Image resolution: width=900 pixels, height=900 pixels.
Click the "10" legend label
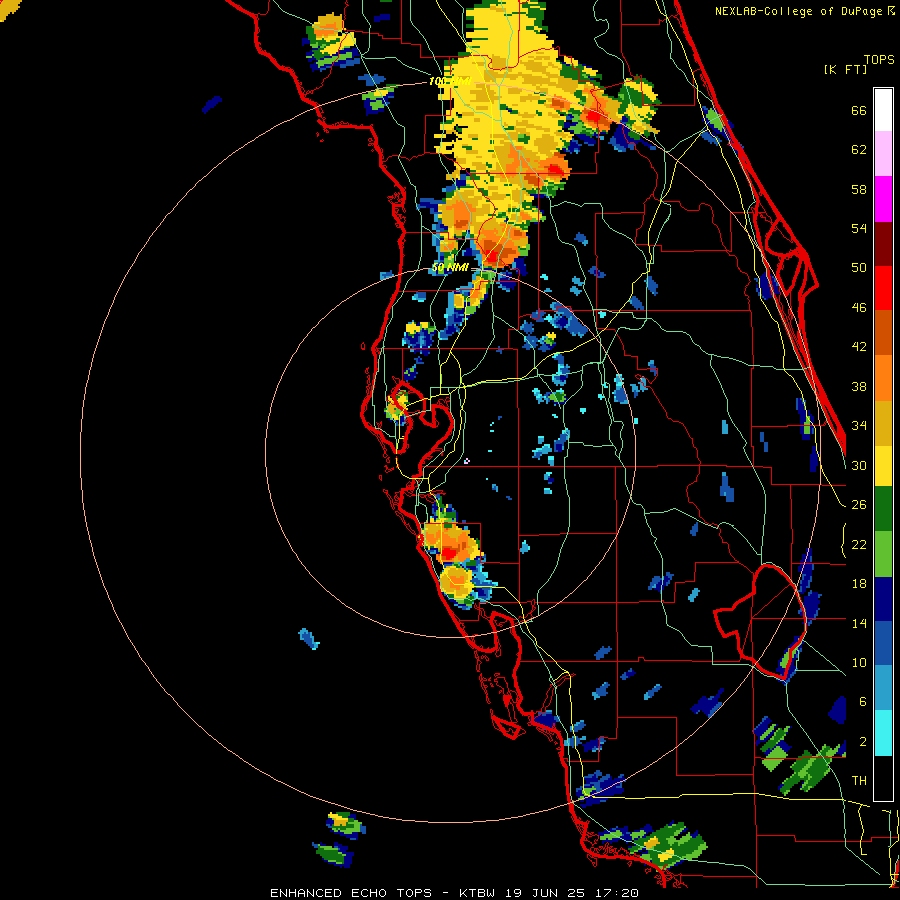pyautogui.click(x=859, y=662)
